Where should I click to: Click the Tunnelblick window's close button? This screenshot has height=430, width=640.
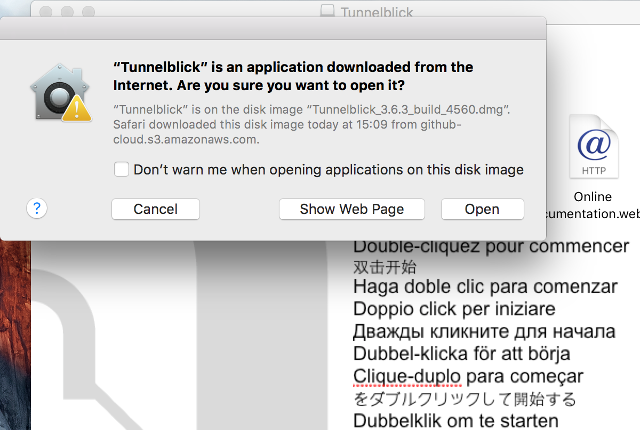pos(46,11)
